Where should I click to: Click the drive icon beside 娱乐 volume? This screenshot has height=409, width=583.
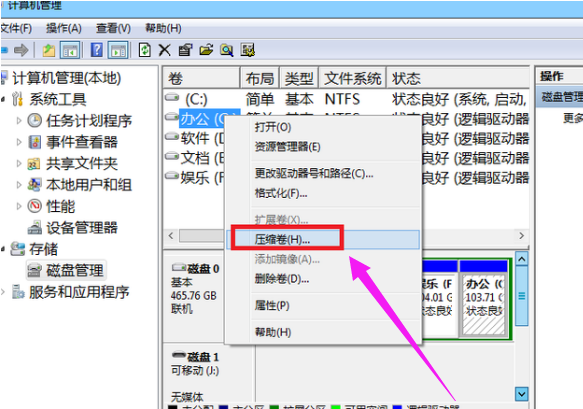pyautogui.click(x=172, y=175)
